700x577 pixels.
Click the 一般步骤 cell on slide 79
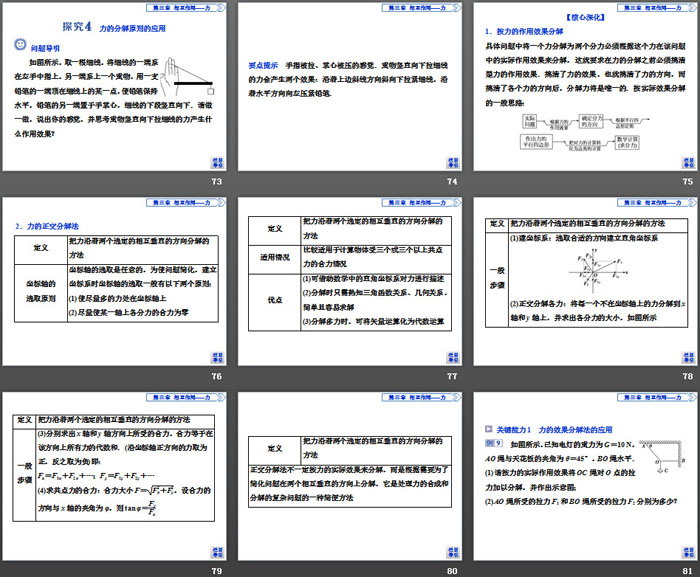24,474
